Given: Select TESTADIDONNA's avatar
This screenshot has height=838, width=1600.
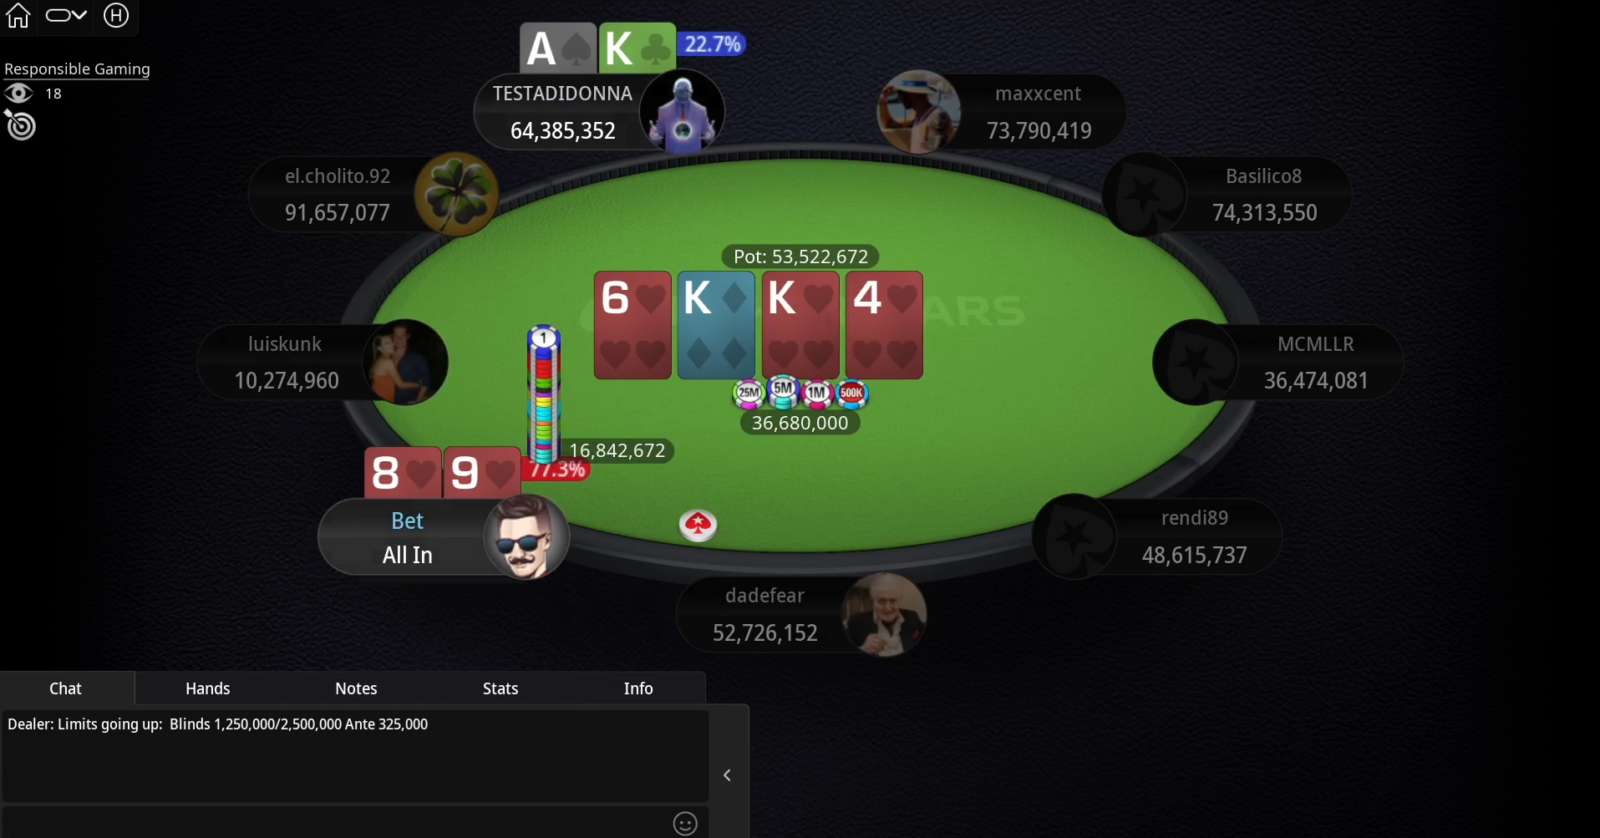Looking at the screenshot, I should pos(682,110).
